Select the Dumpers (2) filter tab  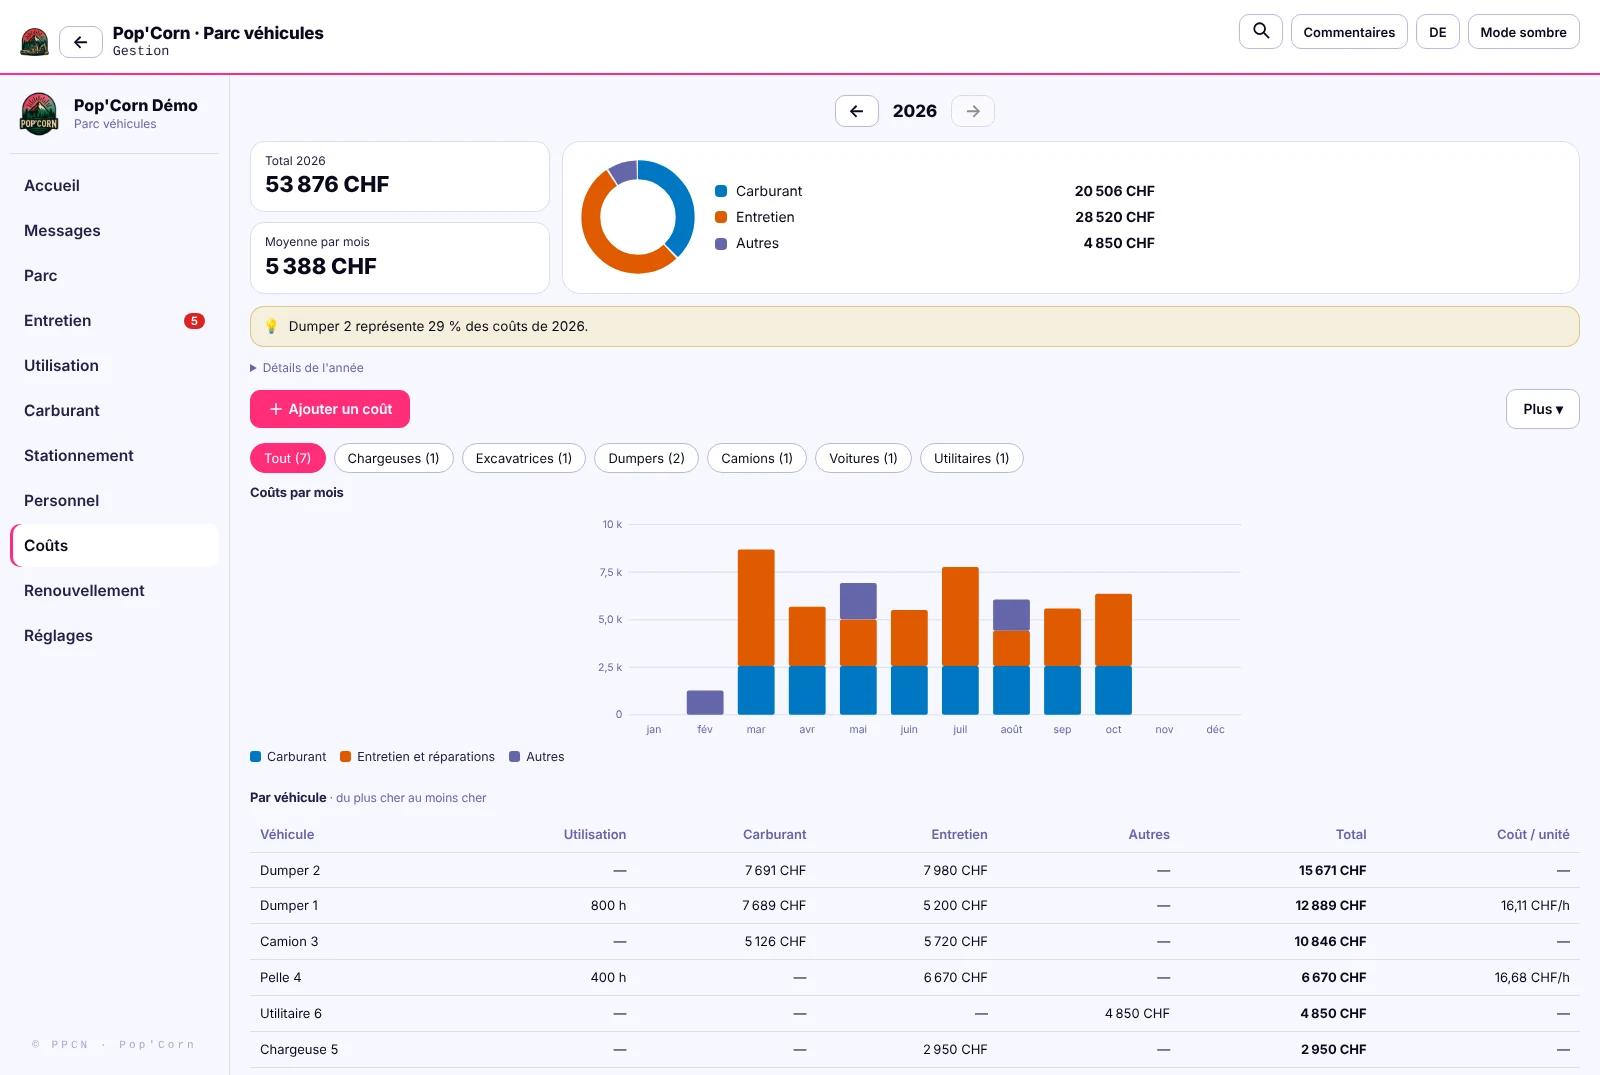646,458
